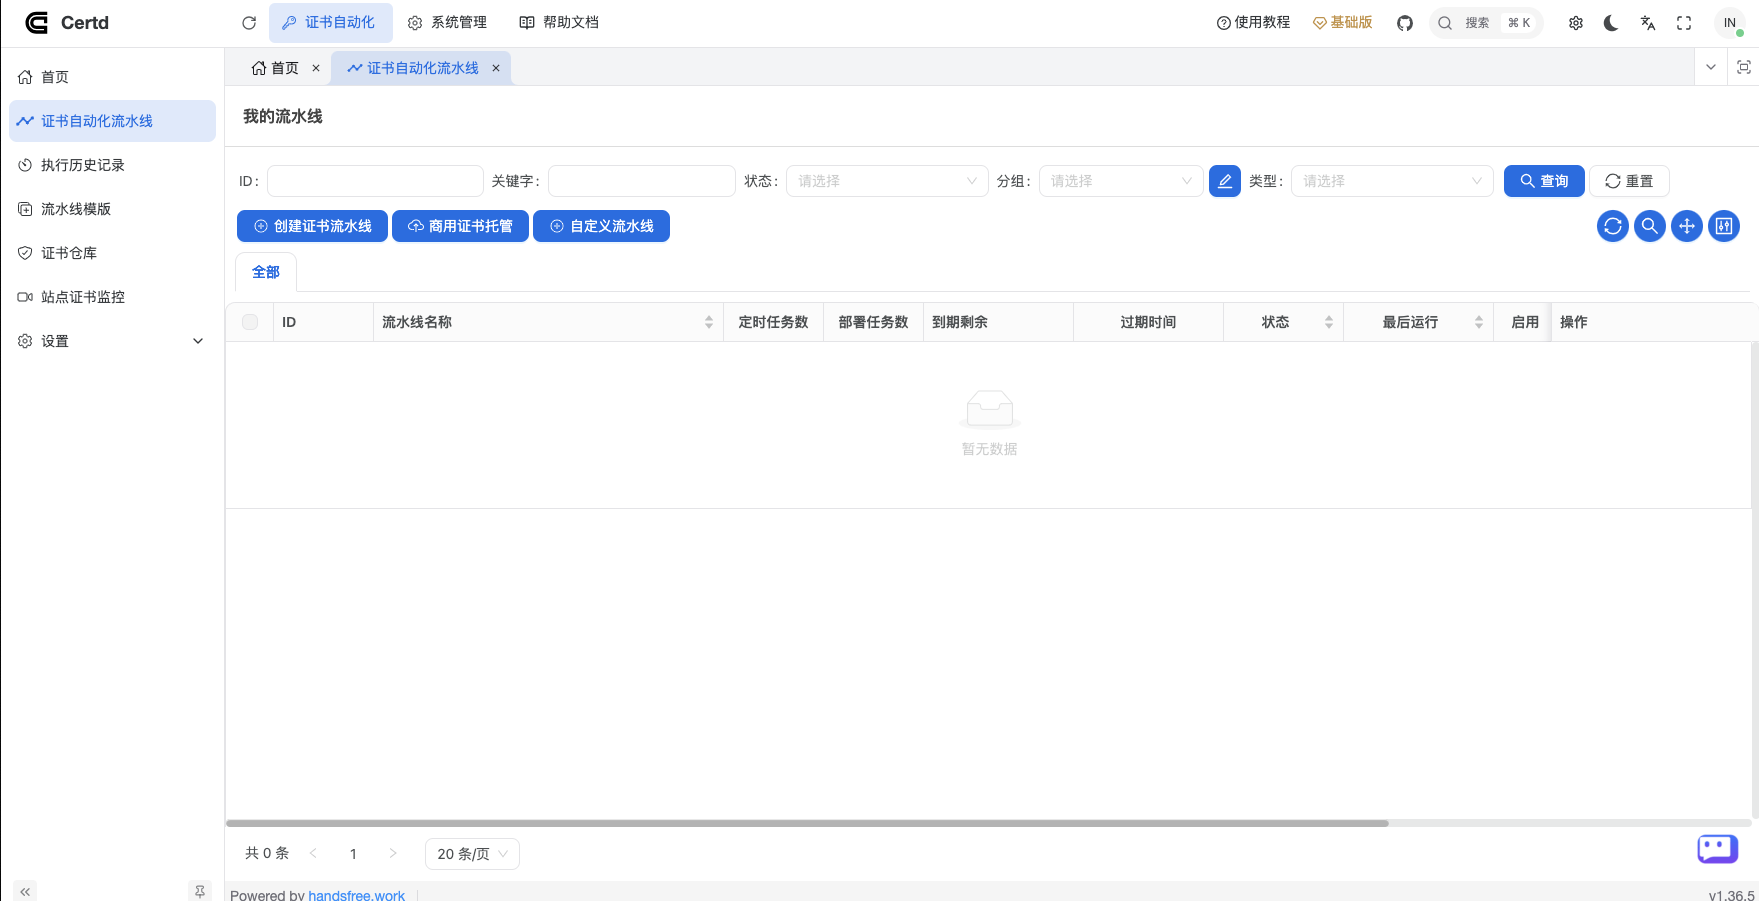Change page size 20 条/页 dropdown

pyautogui.click(x=472, y=854)
